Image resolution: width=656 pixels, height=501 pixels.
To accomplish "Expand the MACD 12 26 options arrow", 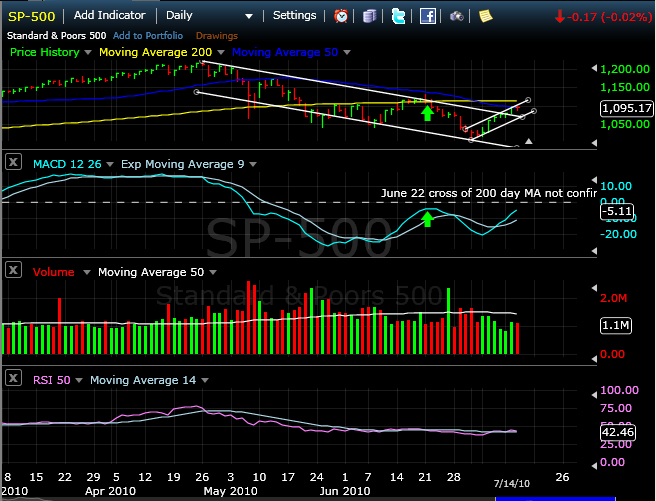I will [111, 164].
